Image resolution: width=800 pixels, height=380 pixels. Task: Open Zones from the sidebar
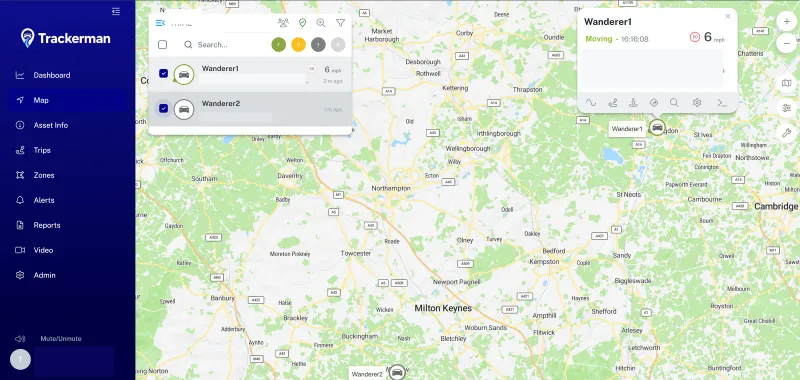tap(67, 175)
